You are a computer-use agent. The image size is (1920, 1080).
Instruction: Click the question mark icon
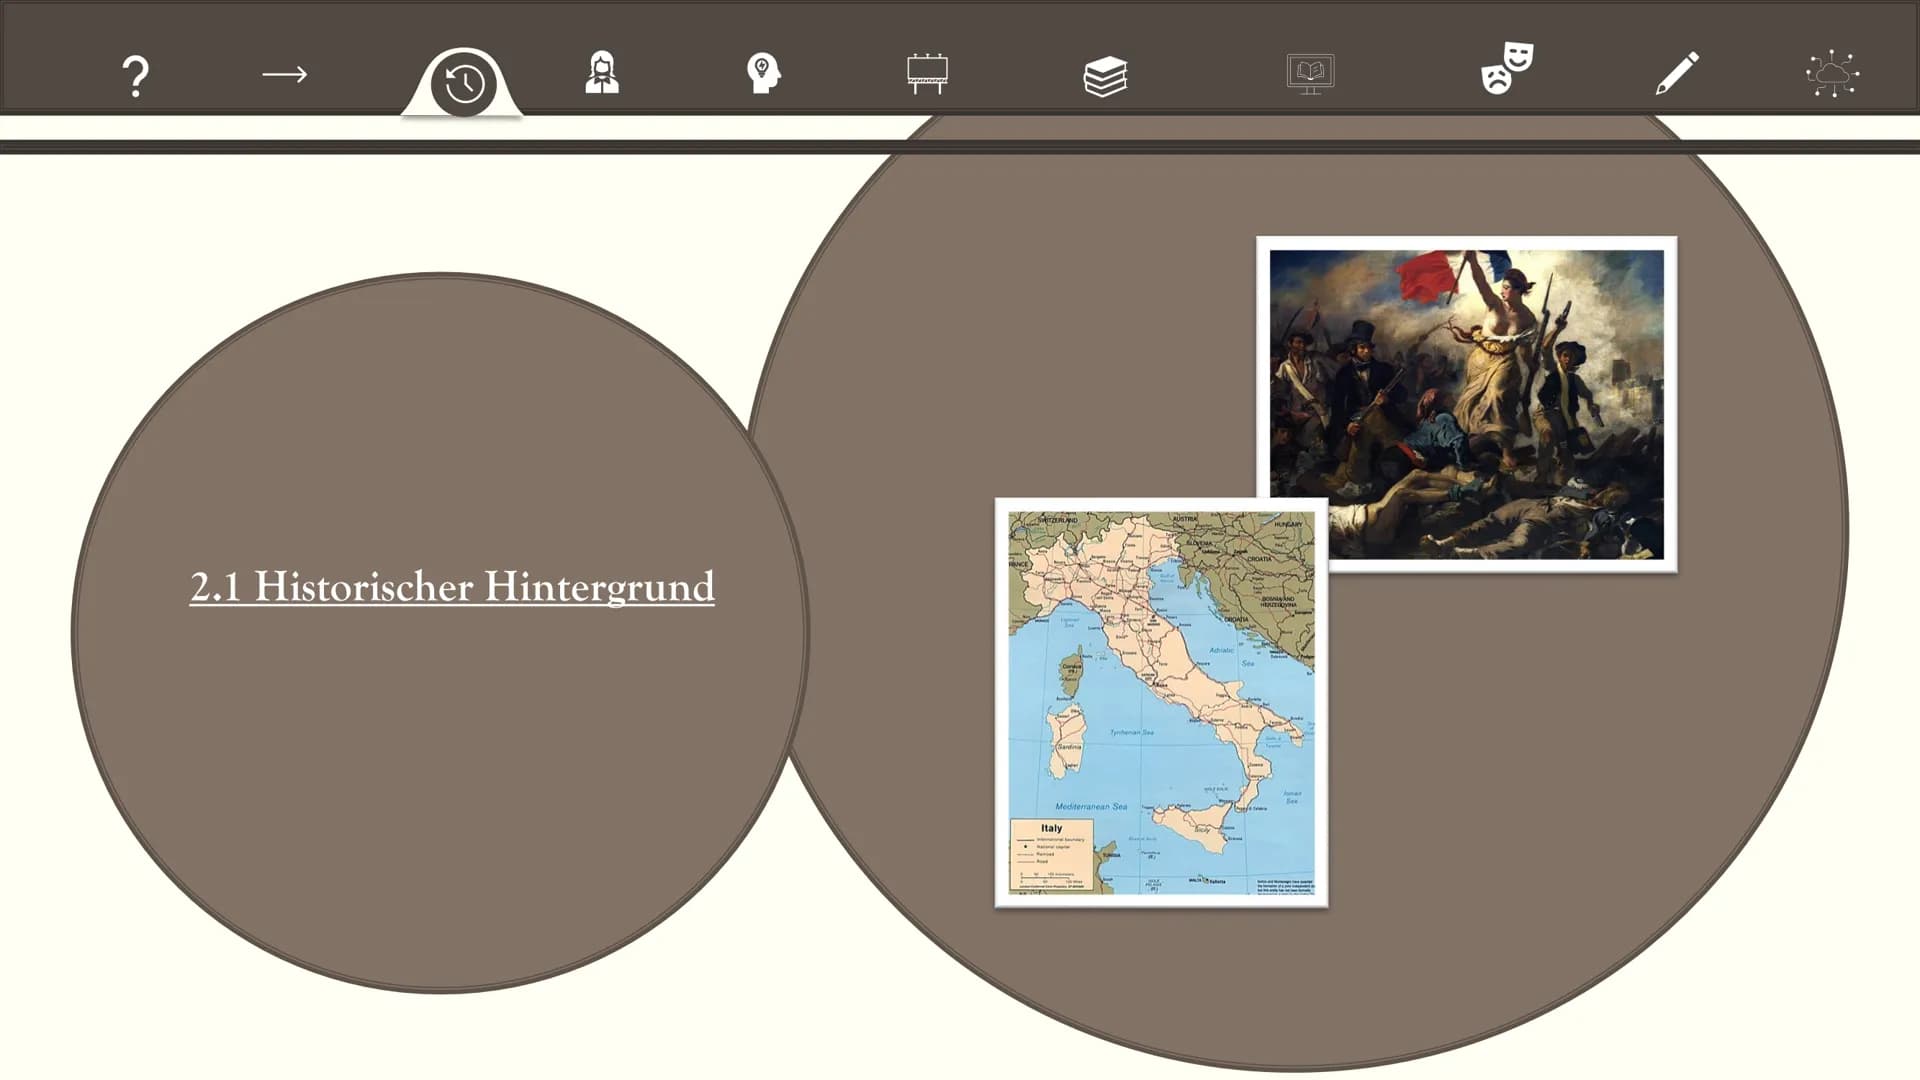click(x=135, y=76)
